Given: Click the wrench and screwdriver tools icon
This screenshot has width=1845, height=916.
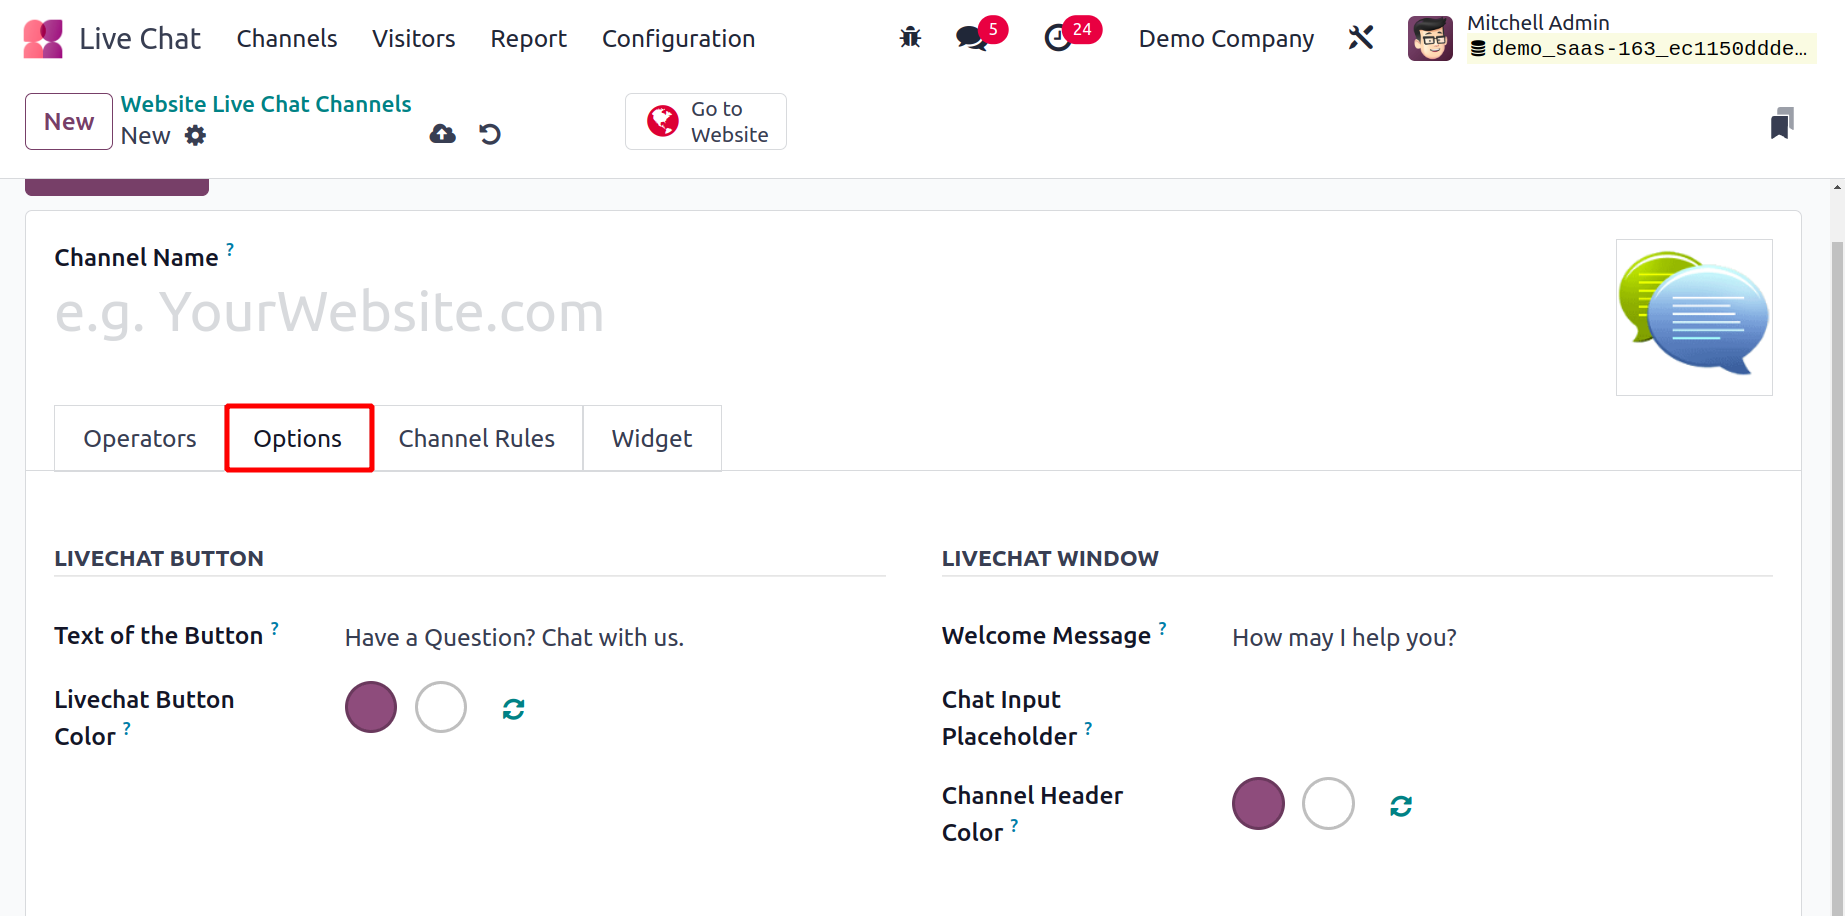Looking at the screenshot, I should (1360, 38).
